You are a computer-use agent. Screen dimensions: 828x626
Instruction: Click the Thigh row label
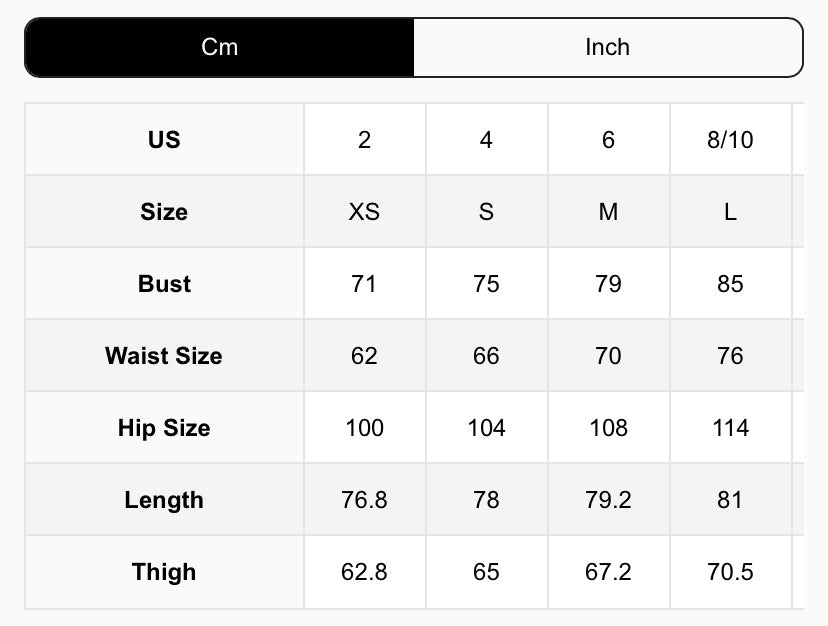click(164, 572)
